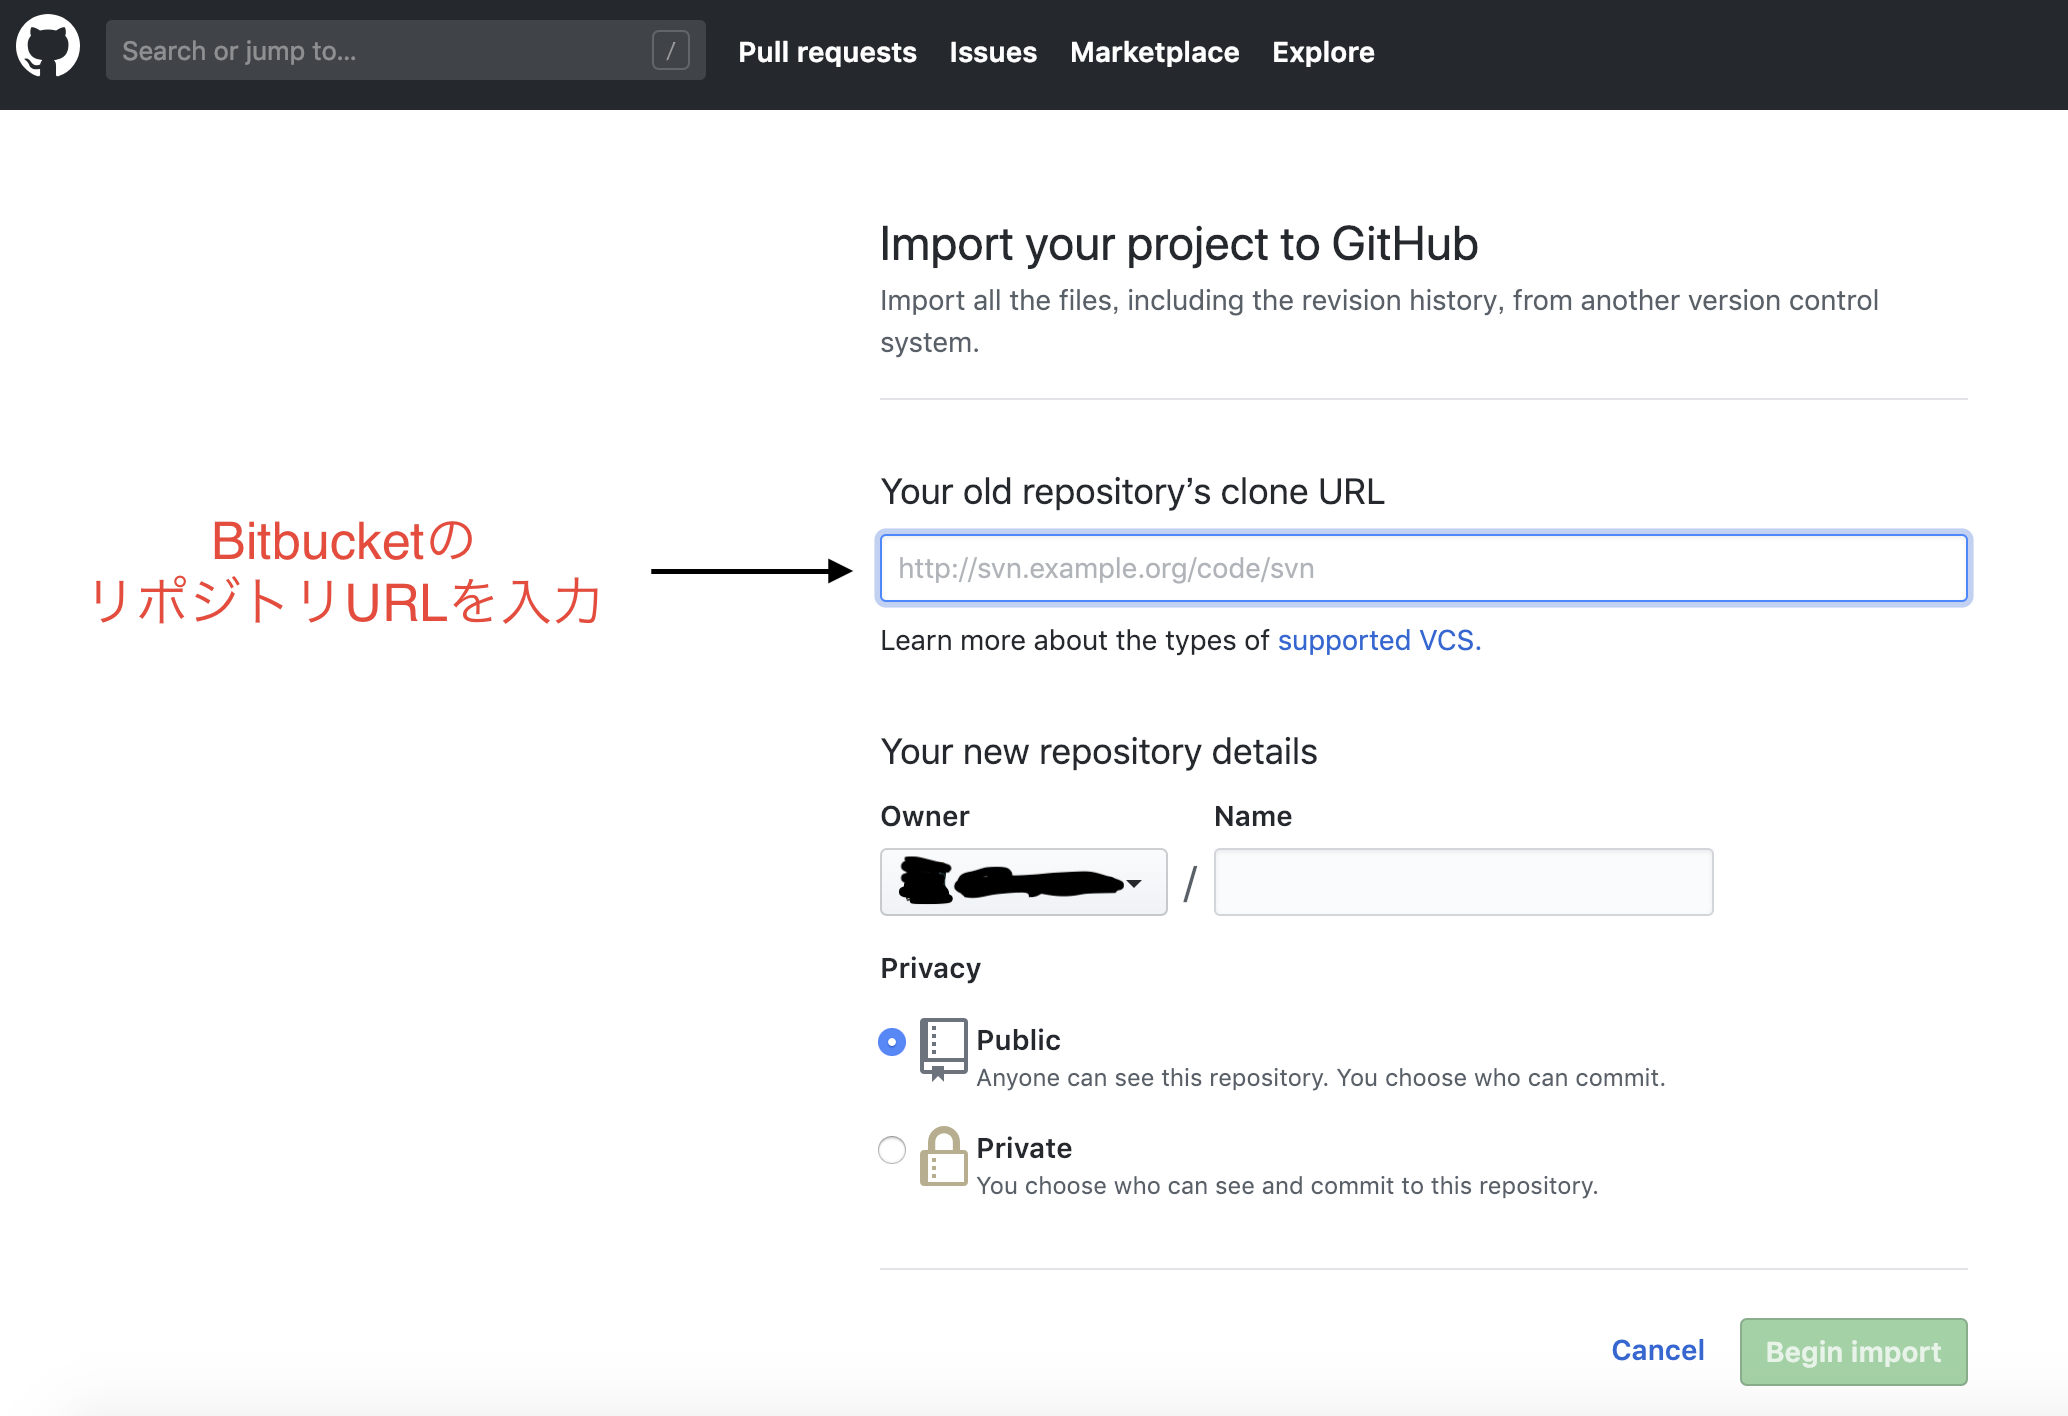Open the Owner selection dropdown
Image resolution: width=2068 pixels, height=1416 pixels.
tap(1022, 882)
